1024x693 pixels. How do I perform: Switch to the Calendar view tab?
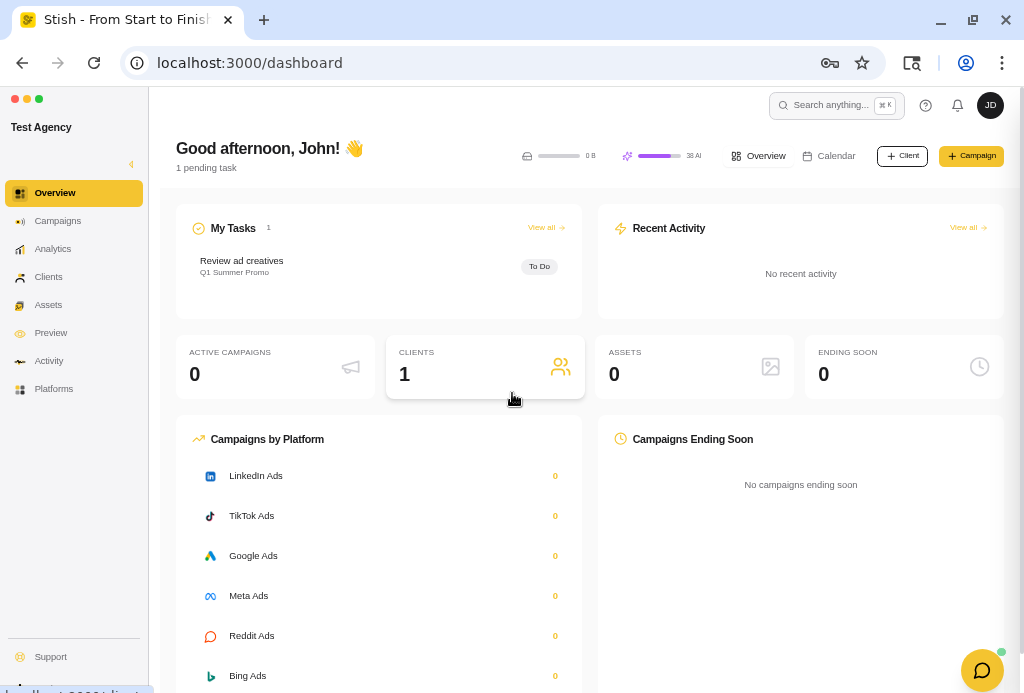pos(829,157)
